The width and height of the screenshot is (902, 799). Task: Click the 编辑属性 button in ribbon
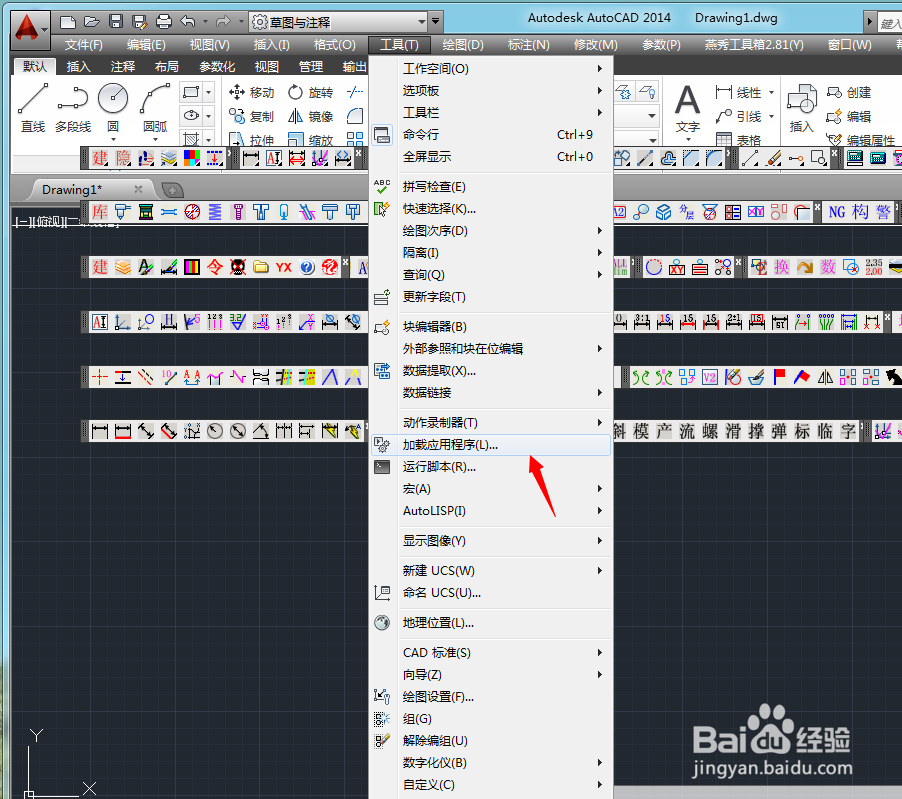(861, 140)
